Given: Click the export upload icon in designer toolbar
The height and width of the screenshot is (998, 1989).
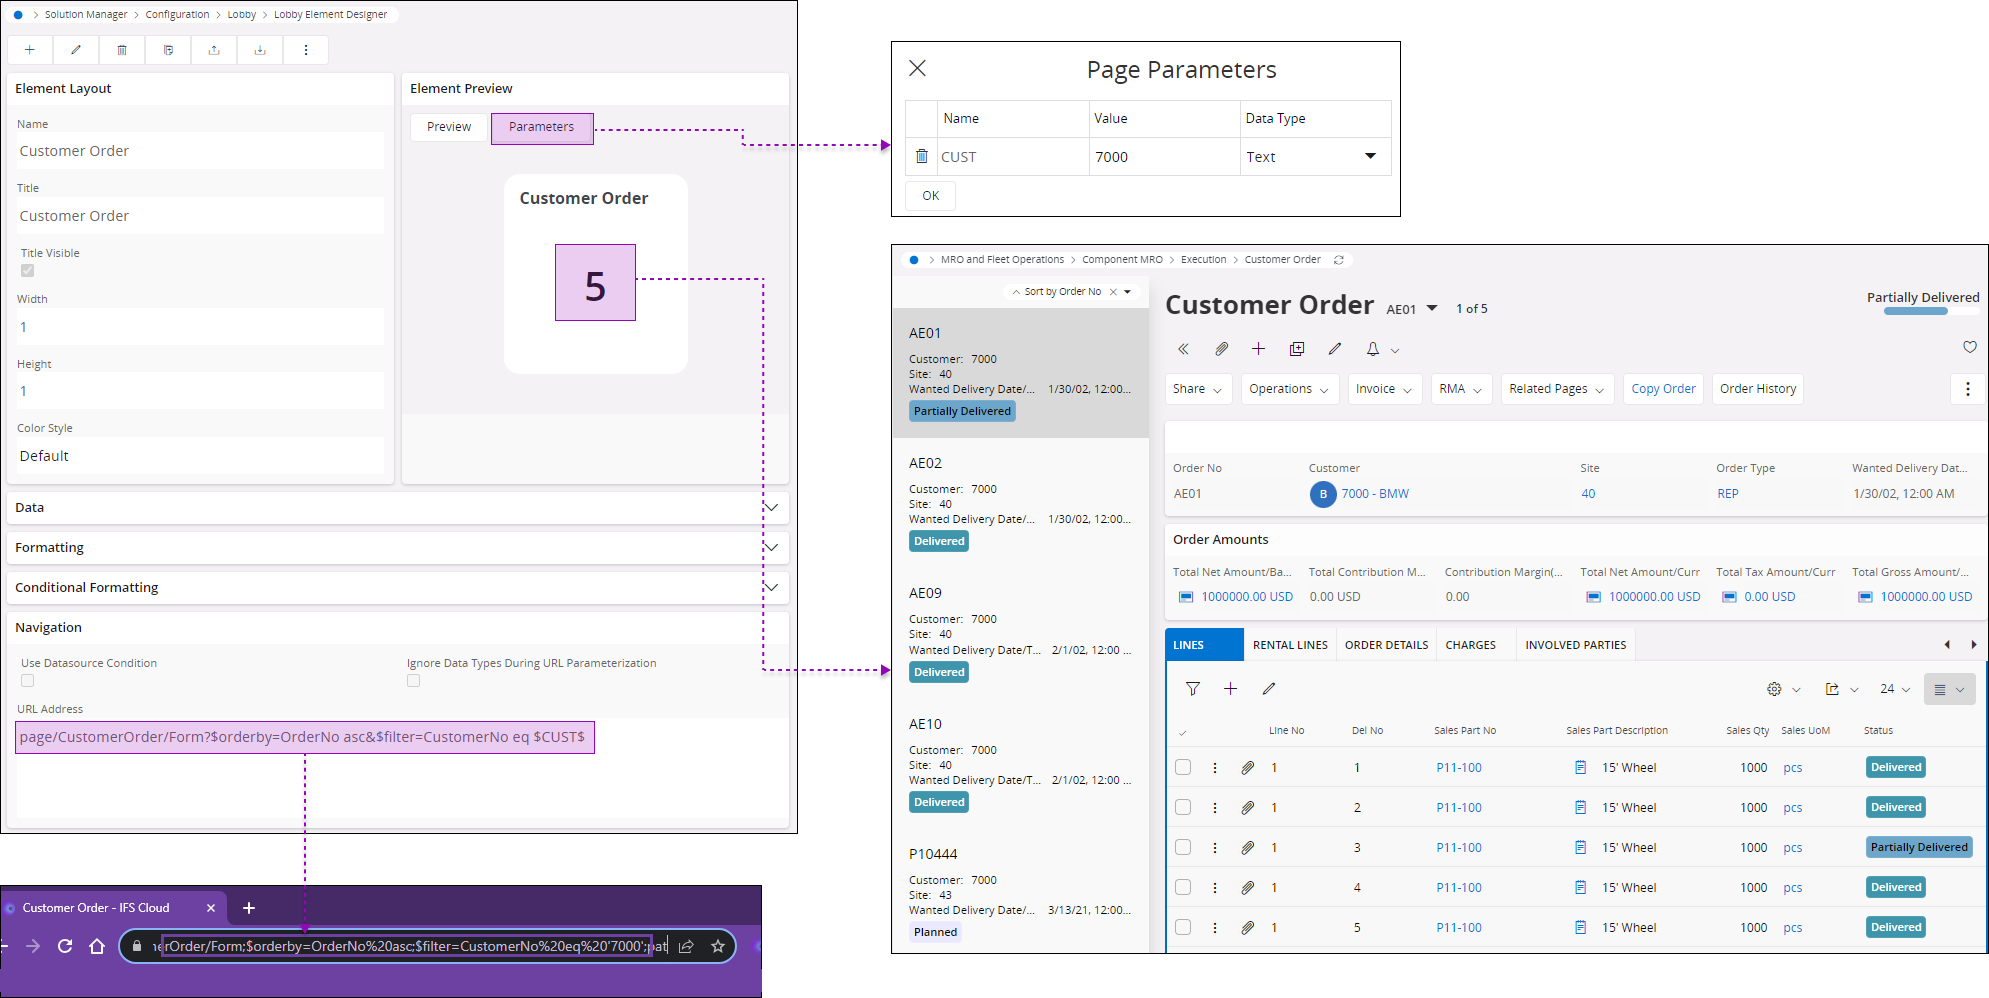Looking at the screenshot, I should (214, 50).
